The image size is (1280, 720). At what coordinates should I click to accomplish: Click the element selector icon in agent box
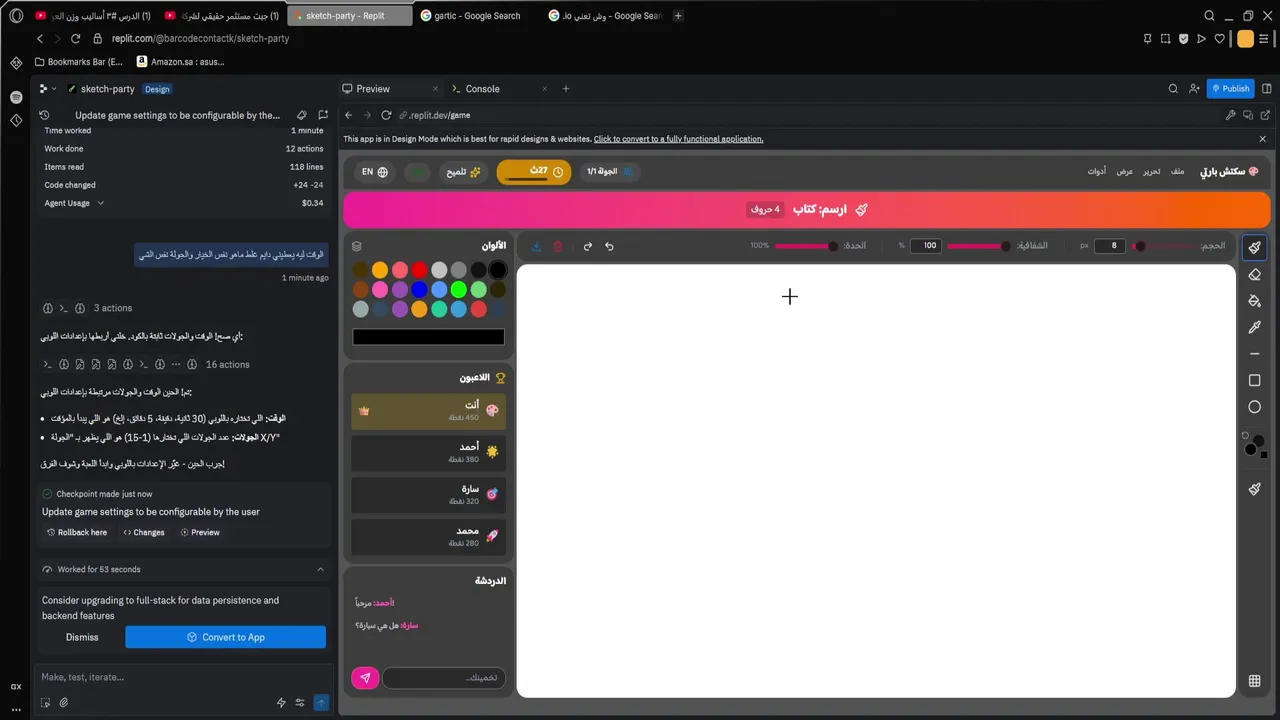pyautogui.click(x=45, y=703)
